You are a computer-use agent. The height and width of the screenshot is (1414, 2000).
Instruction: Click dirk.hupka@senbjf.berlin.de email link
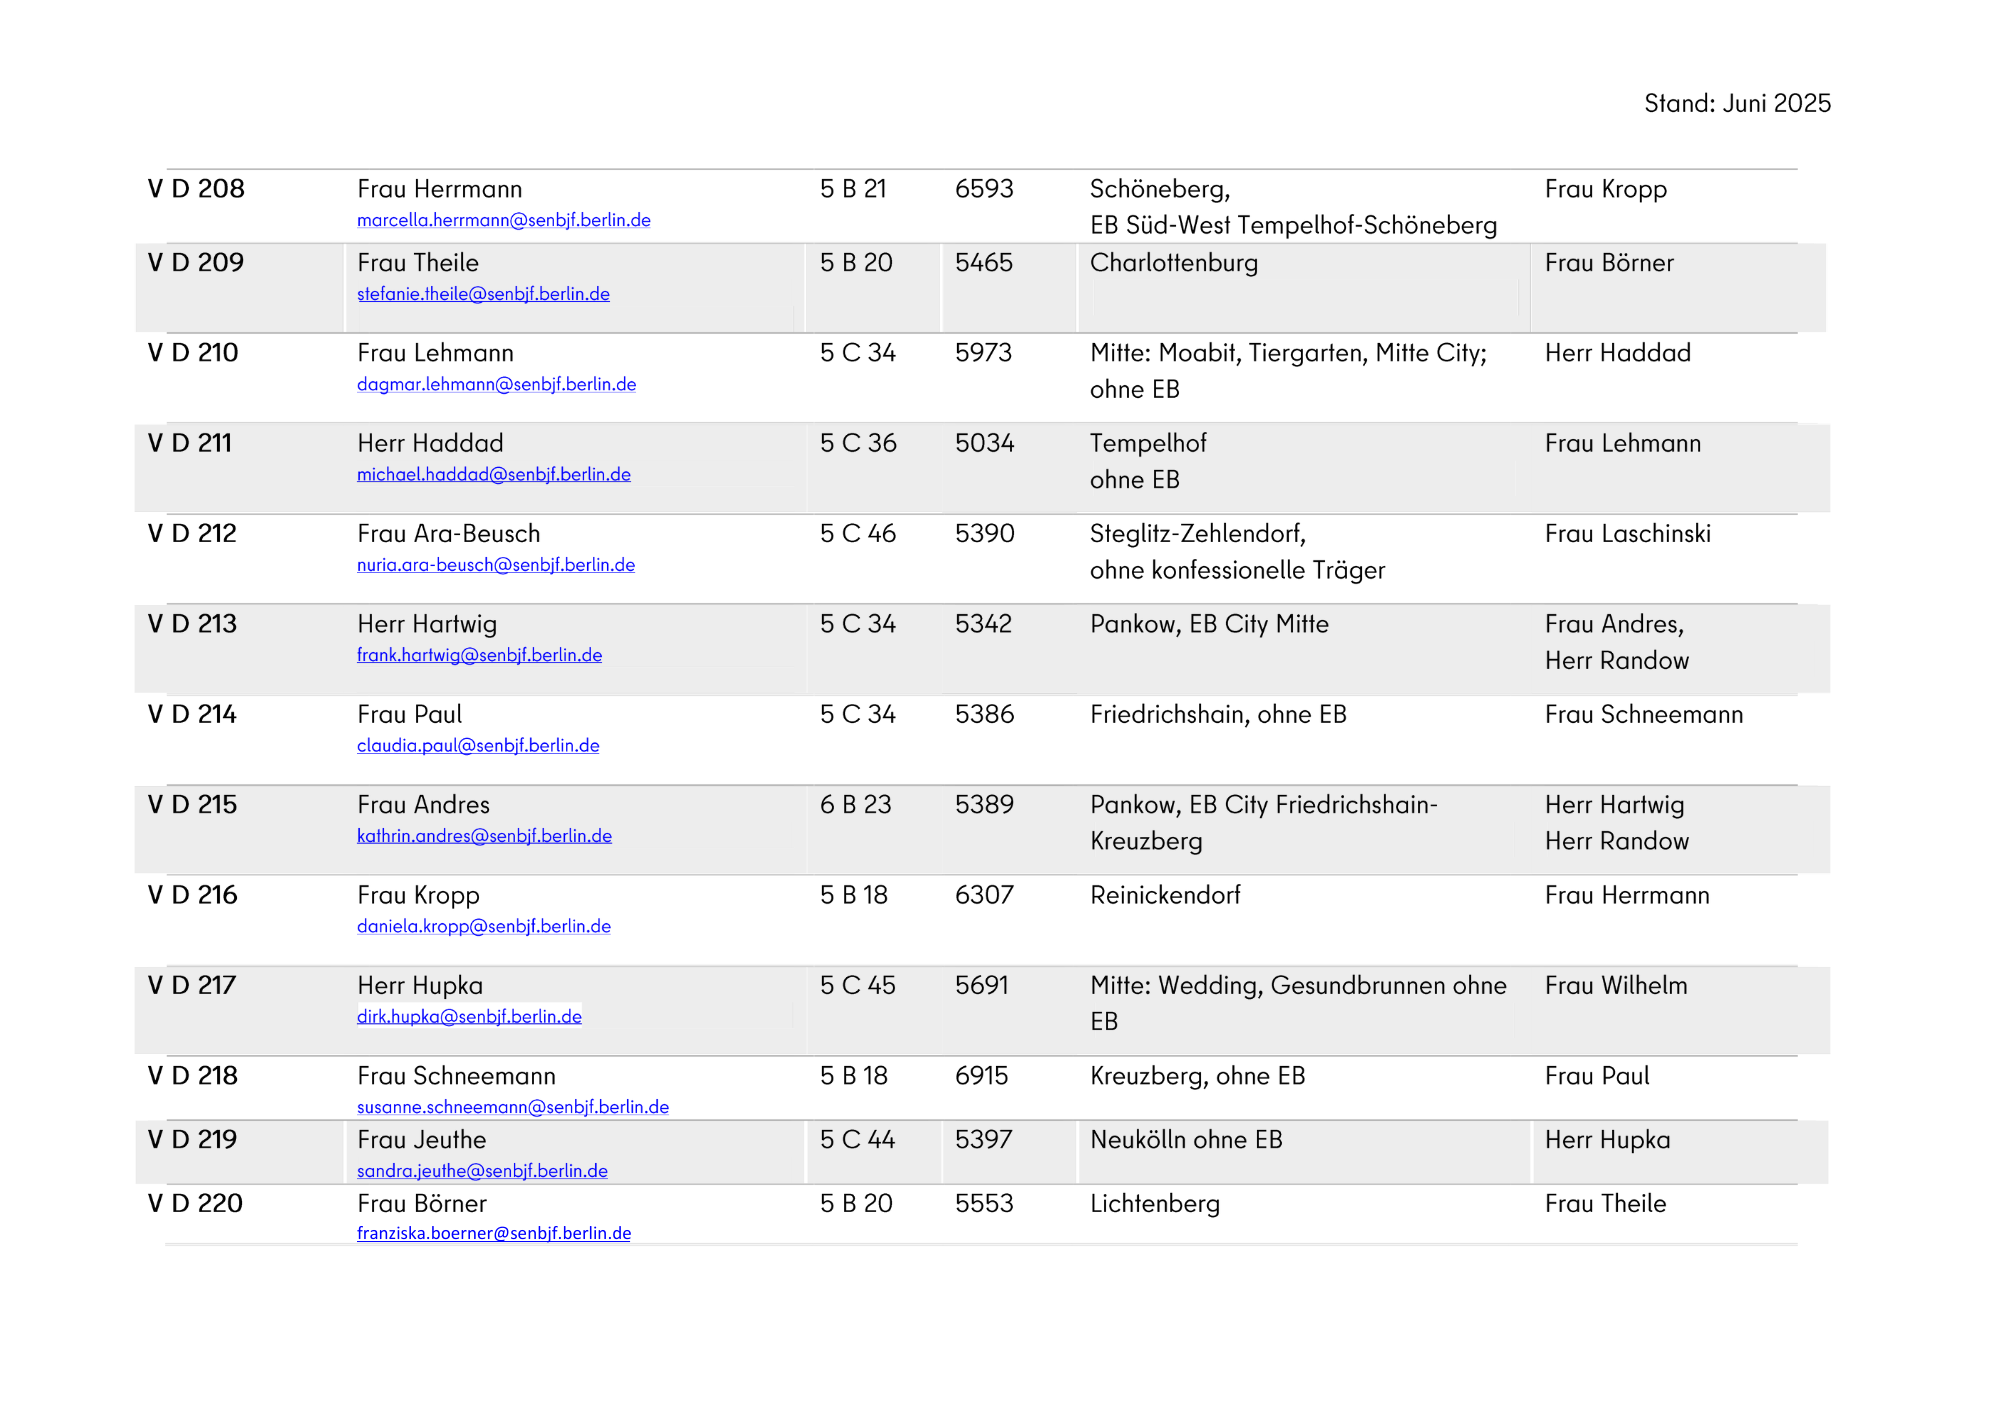click(469, 1016)
